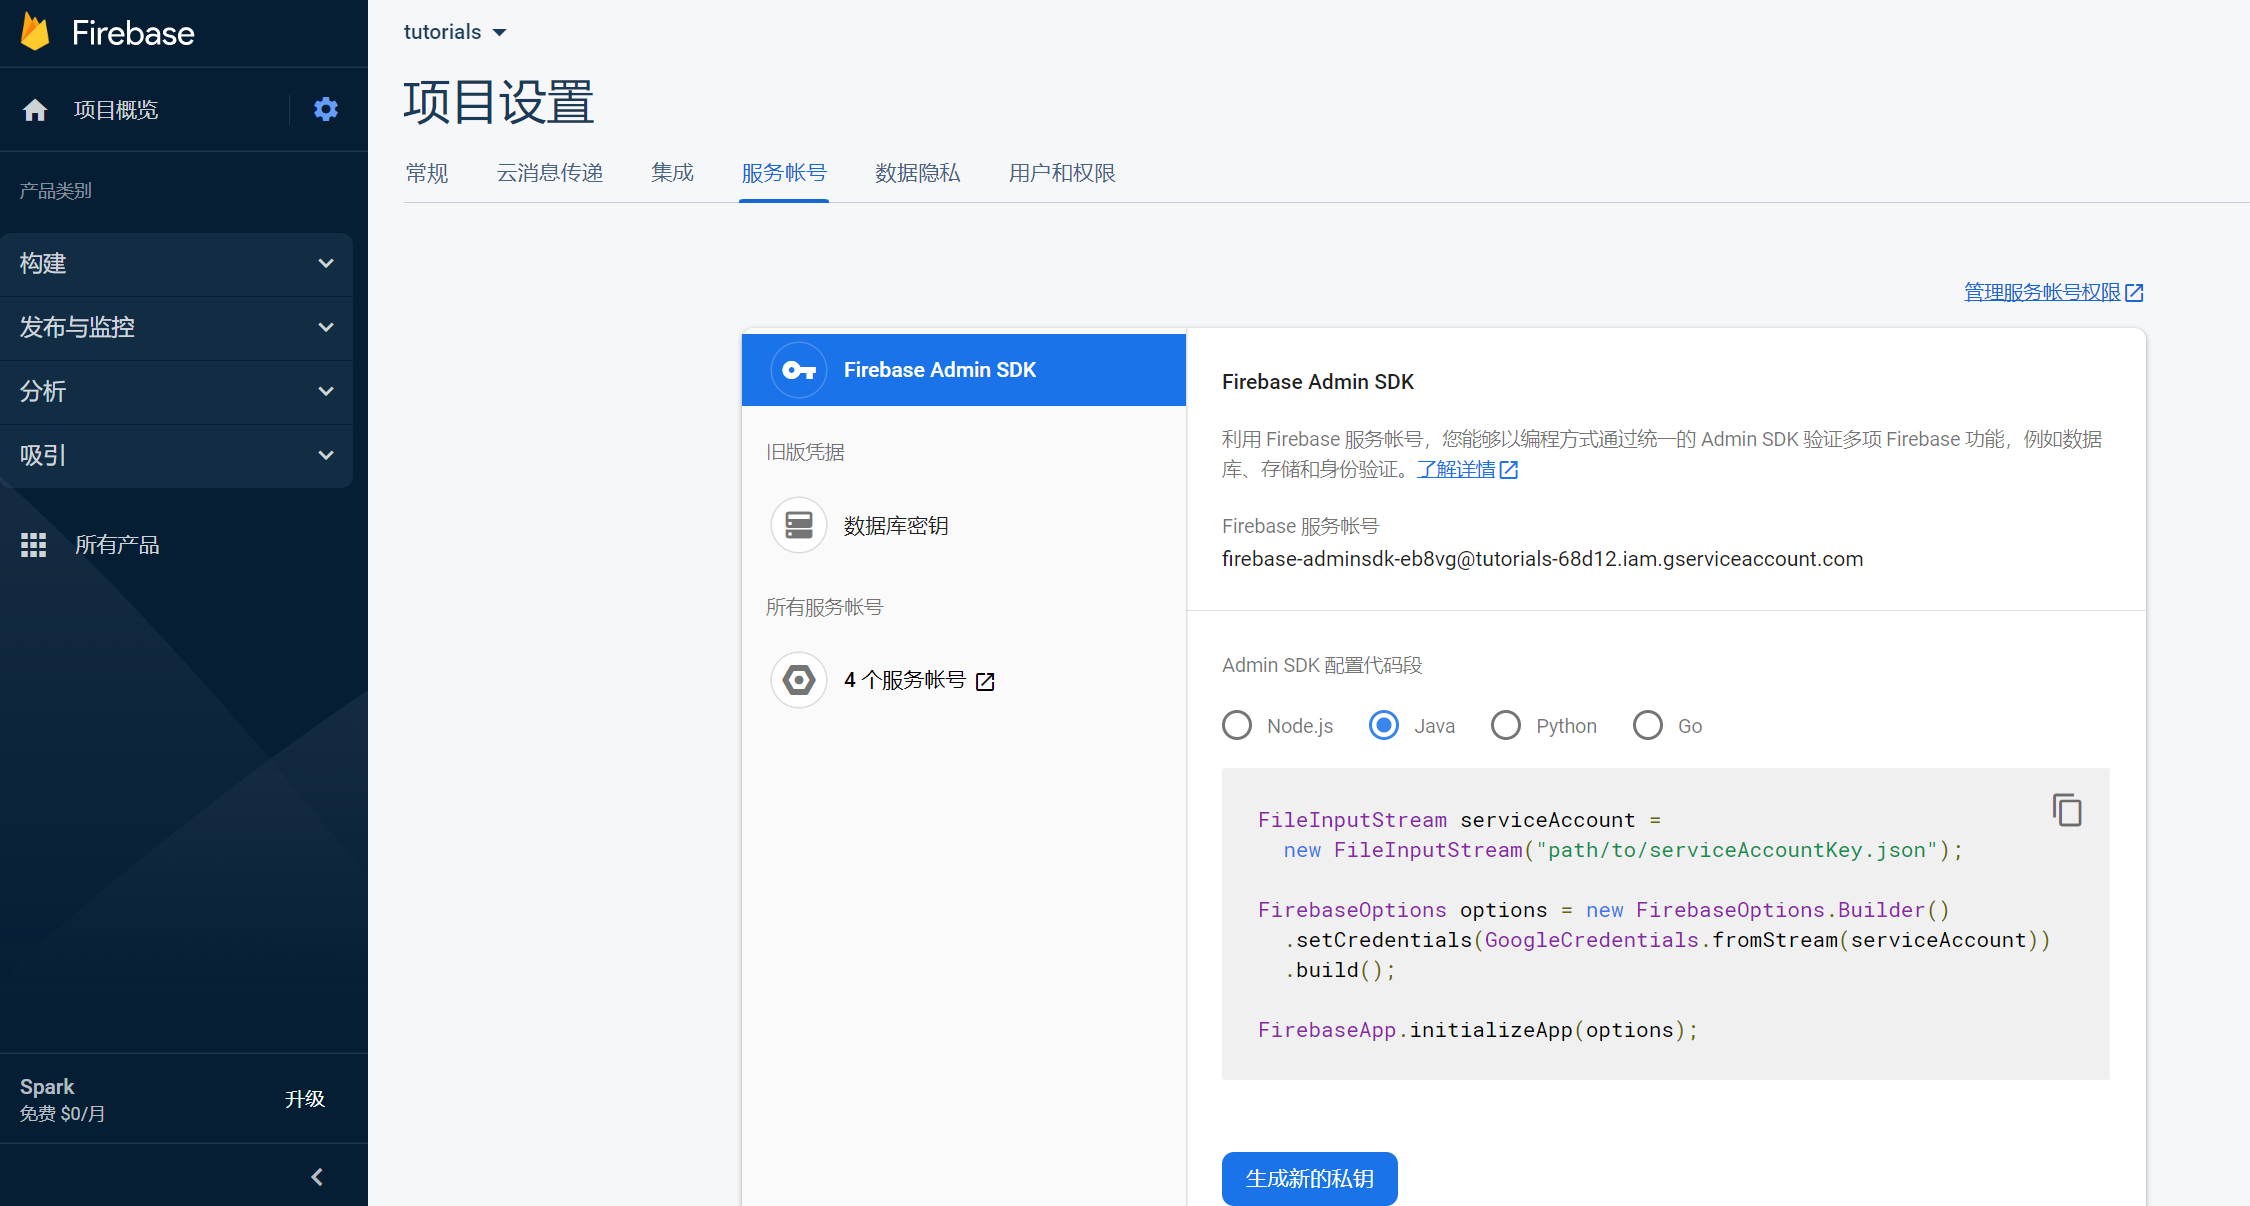This screenshot has height=1206, width=2250.
Task: Select Firebase Admin SDK list item
Action: 964,370
